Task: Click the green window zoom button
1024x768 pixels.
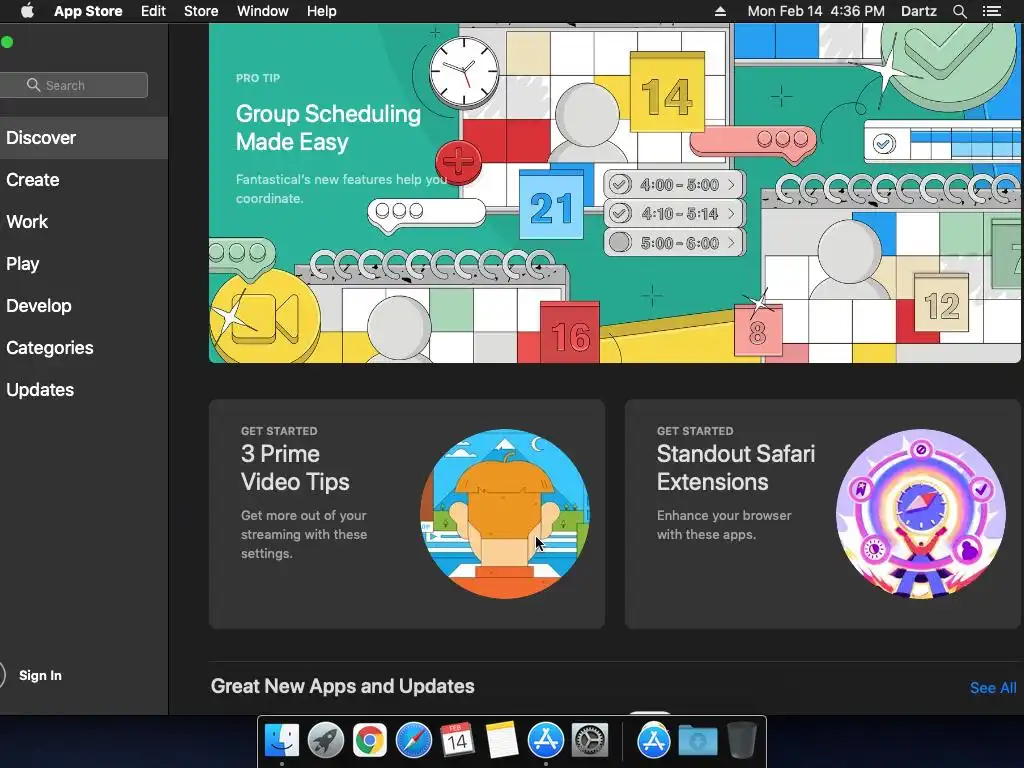Action: tap(7, 42)
